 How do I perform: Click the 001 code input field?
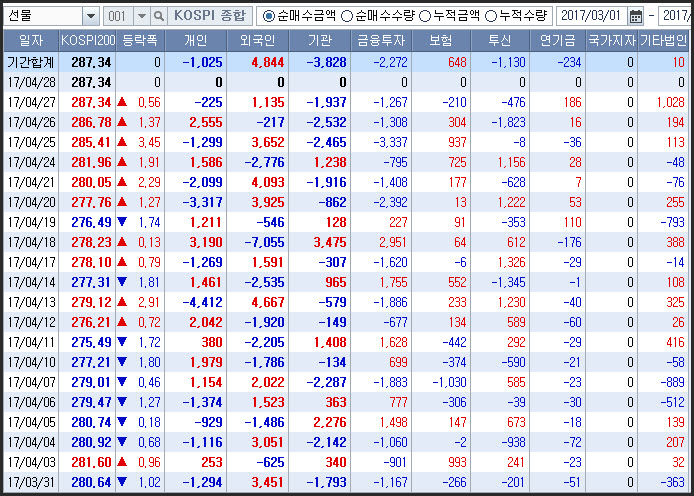pos(118,16)
